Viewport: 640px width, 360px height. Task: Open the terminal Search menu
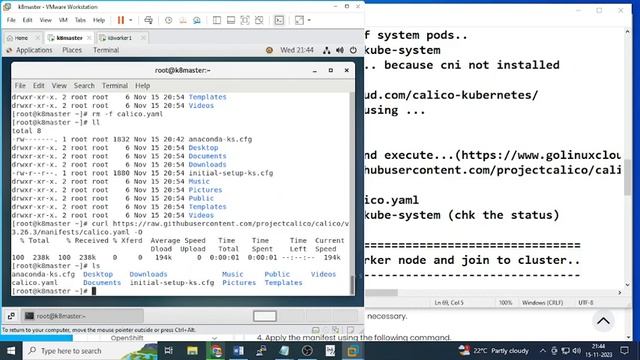pyautogui.click(x=84, y=86)
